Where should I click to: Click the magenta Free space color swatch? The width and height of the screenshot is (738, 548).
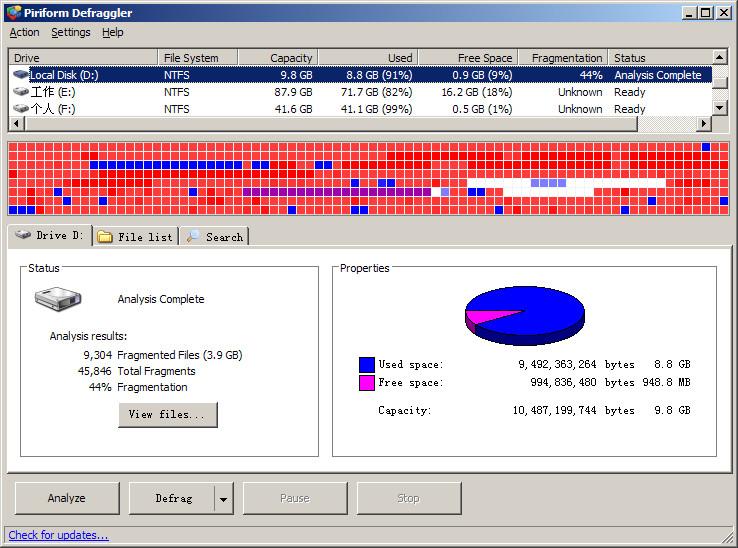tap(366, 383)
